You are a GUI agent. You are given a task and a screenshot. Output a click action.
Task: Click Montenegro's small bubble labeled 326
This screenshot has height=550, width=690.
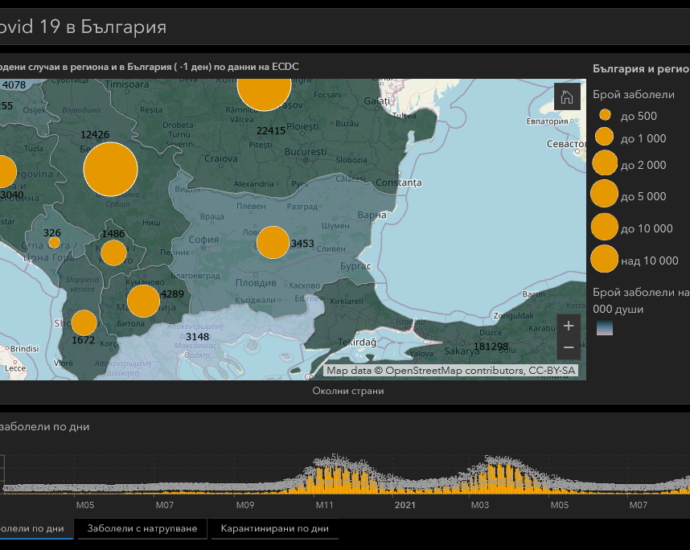(x=54, y=242)
